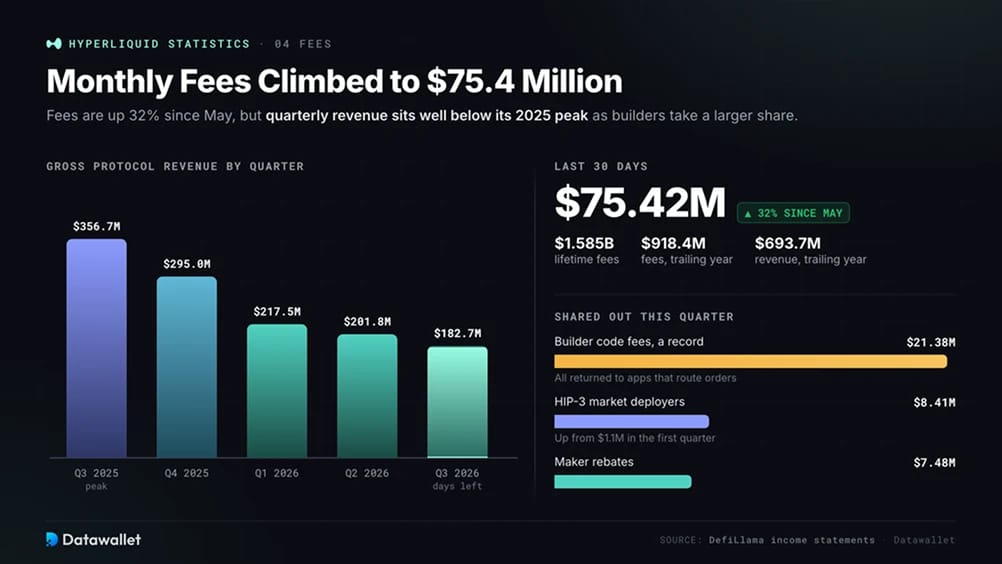
Task: Click the '$295.0M' bar label
Action: tap(187, 264)
